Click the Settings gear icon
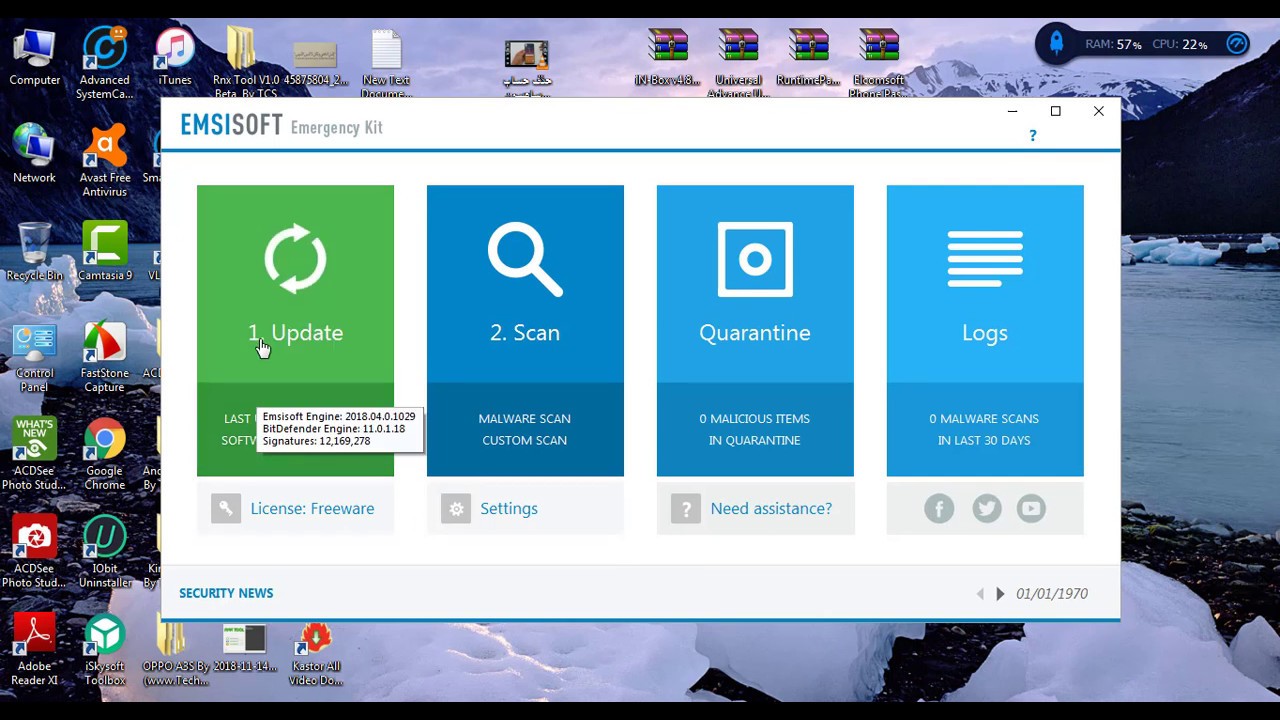This screenshot has height=720, width=1280. pos(456,509)
